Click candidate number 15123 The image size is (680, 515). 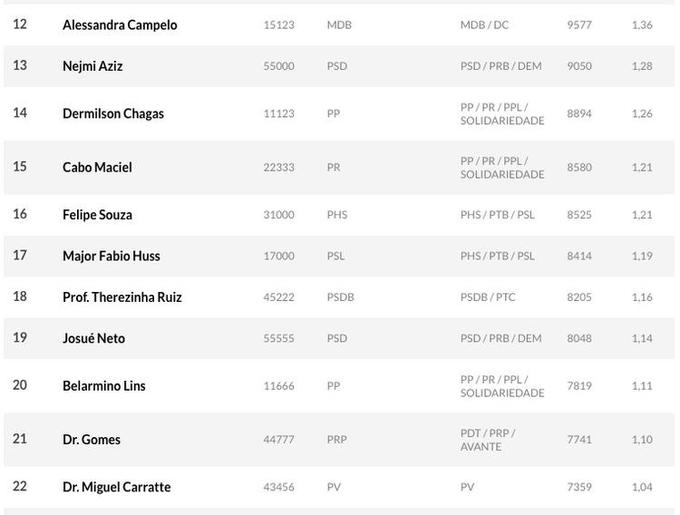tap(279, 25)
